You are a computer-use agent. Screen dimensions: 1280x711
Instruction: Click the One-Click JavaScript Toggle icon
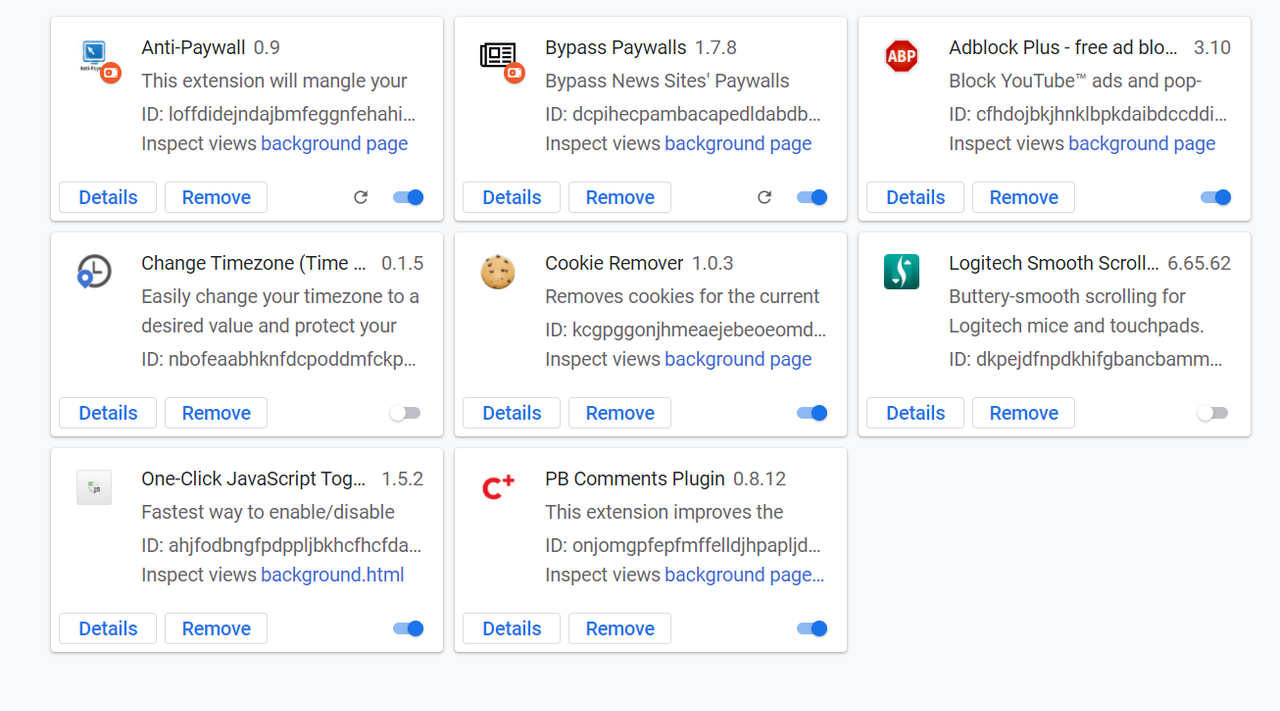pos(94,487)
